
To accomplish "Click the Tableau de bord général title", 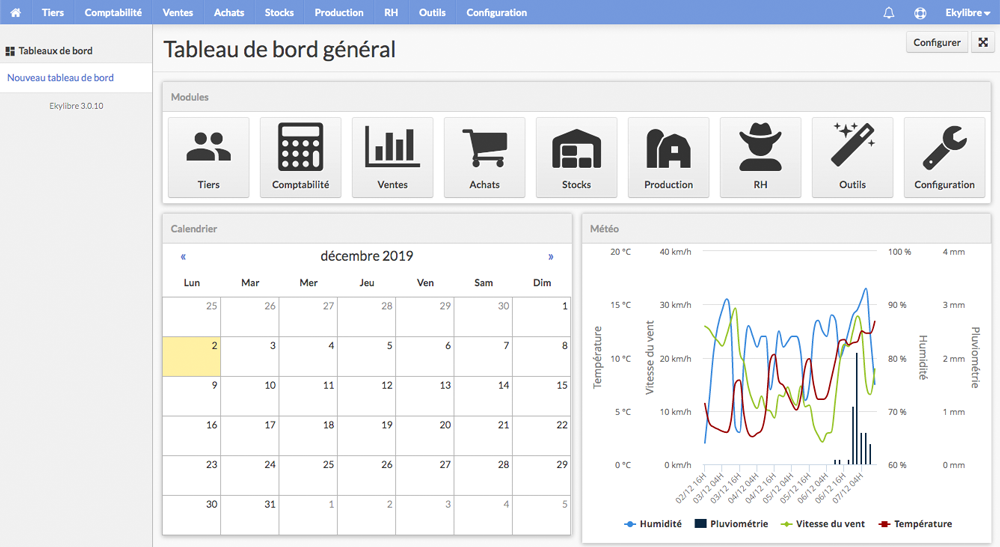I will coord(279,50).
